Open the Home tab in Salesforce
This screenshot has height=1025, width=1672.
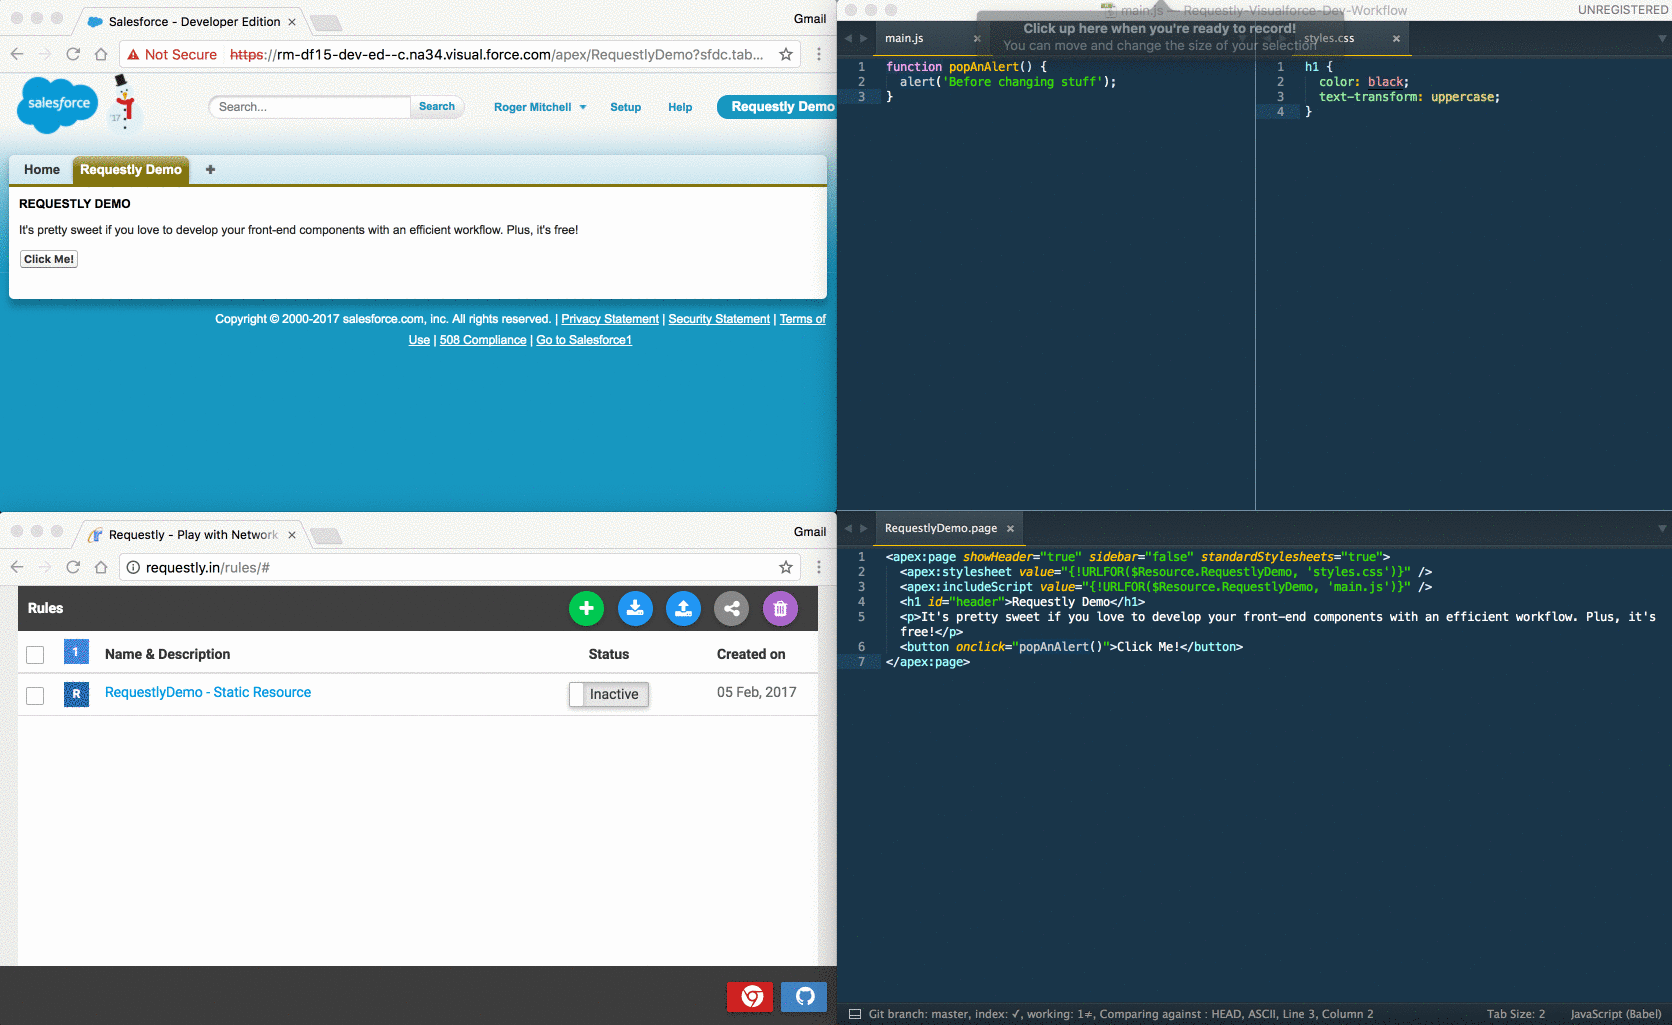[42, 170]
